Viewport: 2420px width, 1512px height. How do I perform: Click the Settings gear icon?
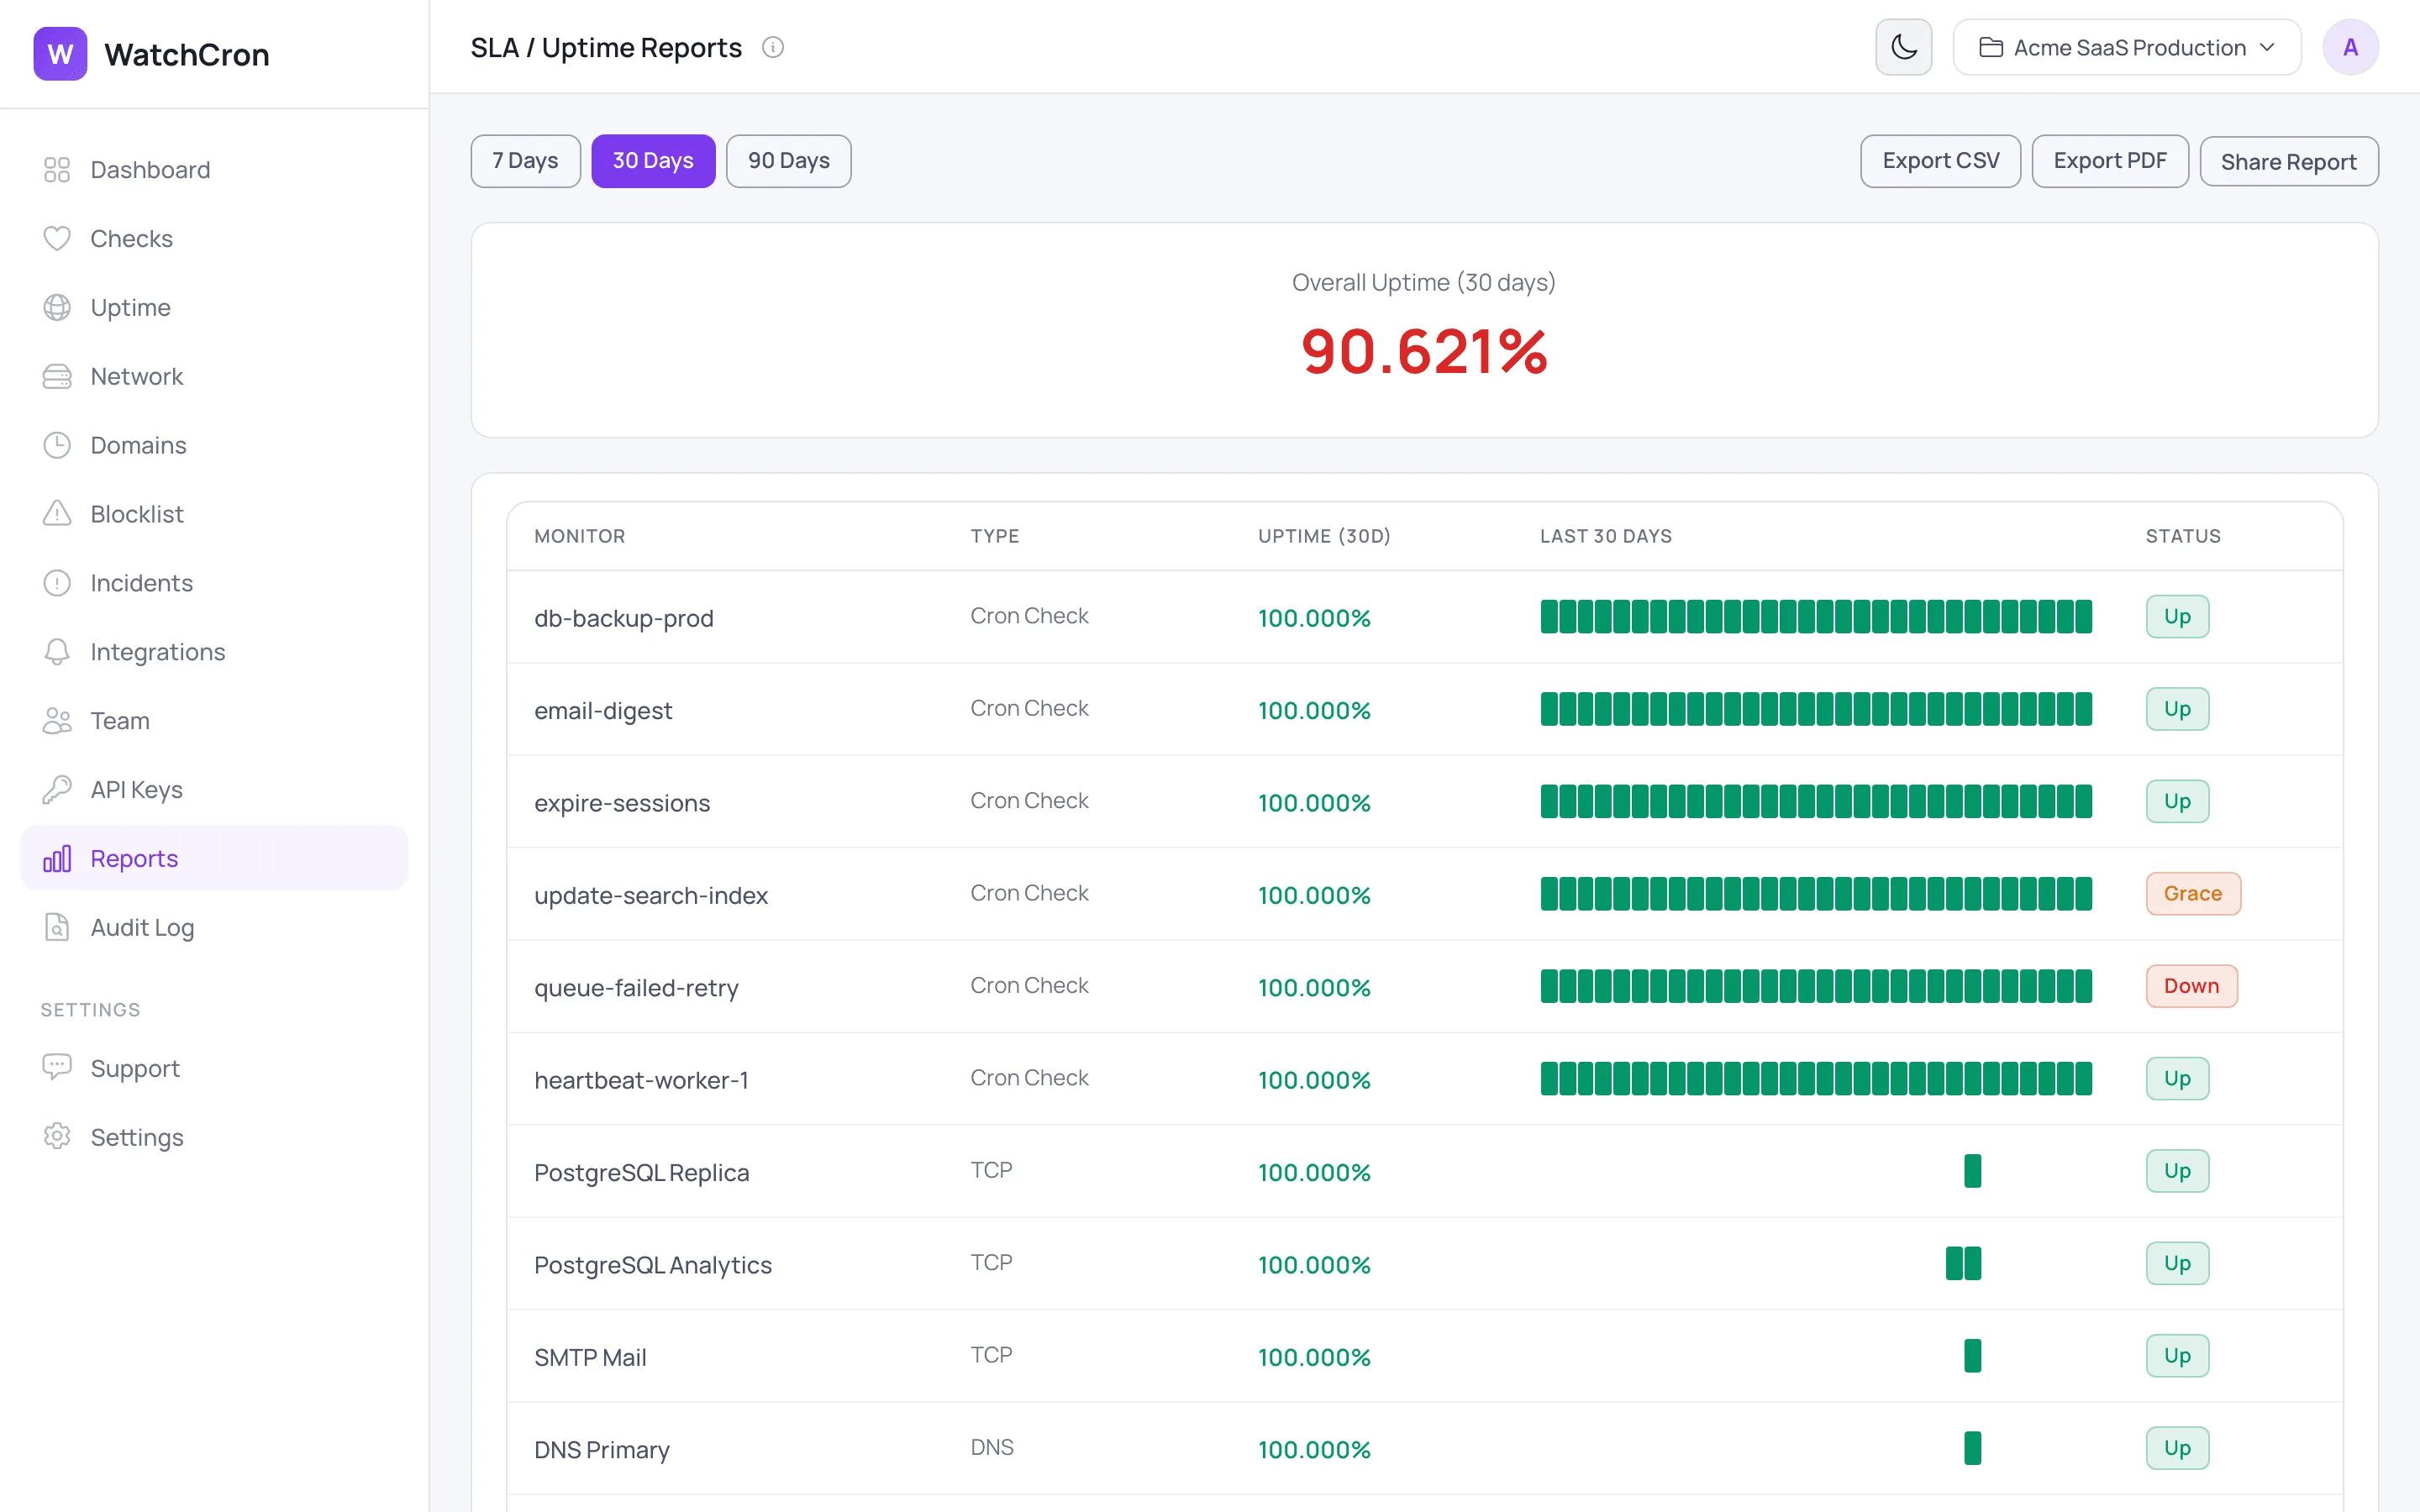(57, 1137)
